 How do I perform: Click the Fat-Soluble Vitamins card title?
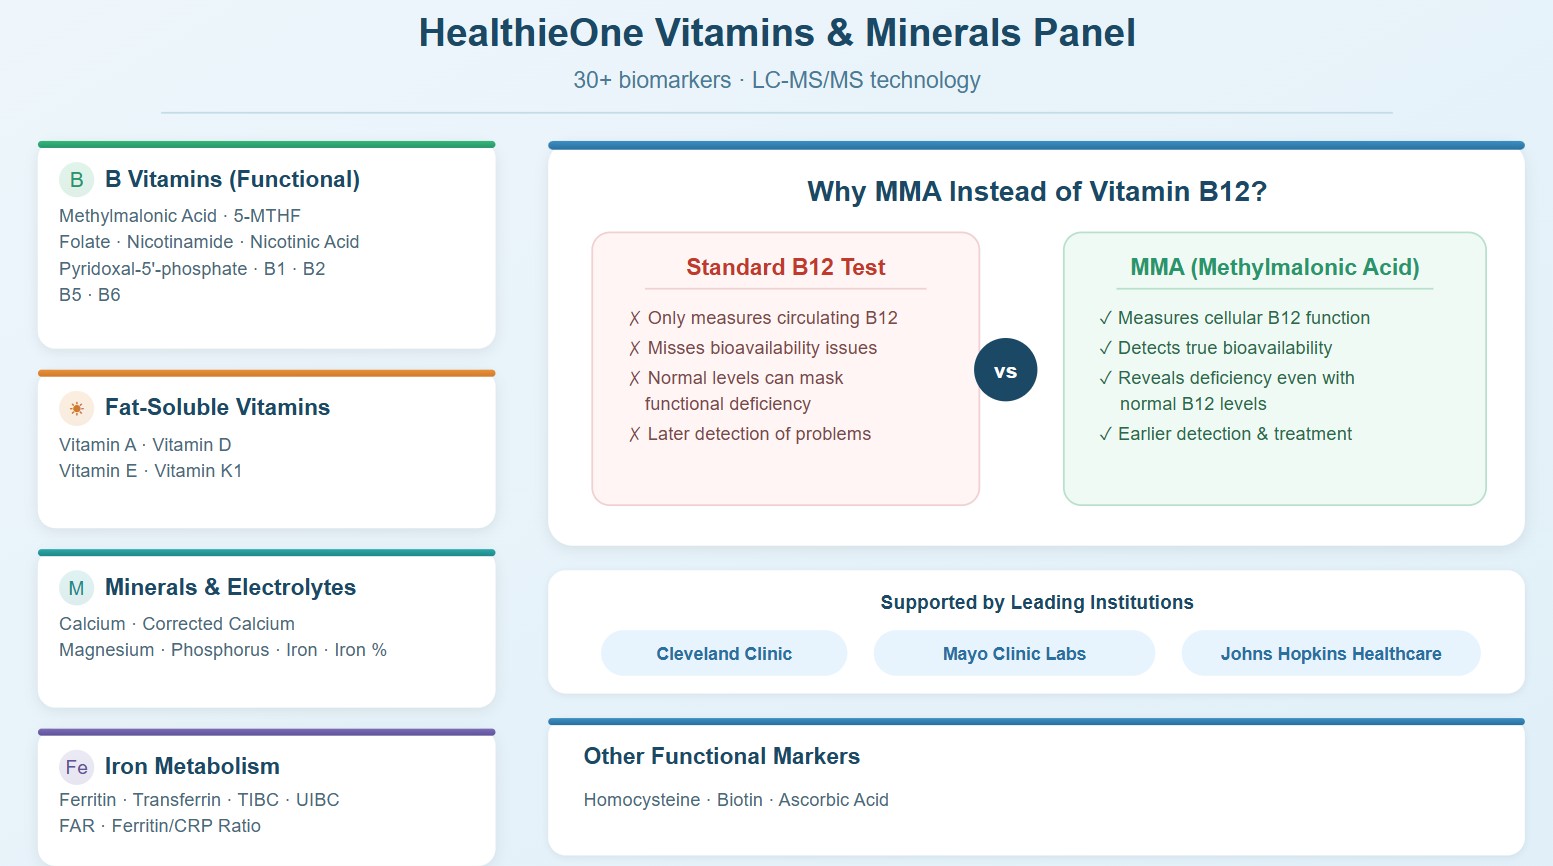tap(217, 408)
